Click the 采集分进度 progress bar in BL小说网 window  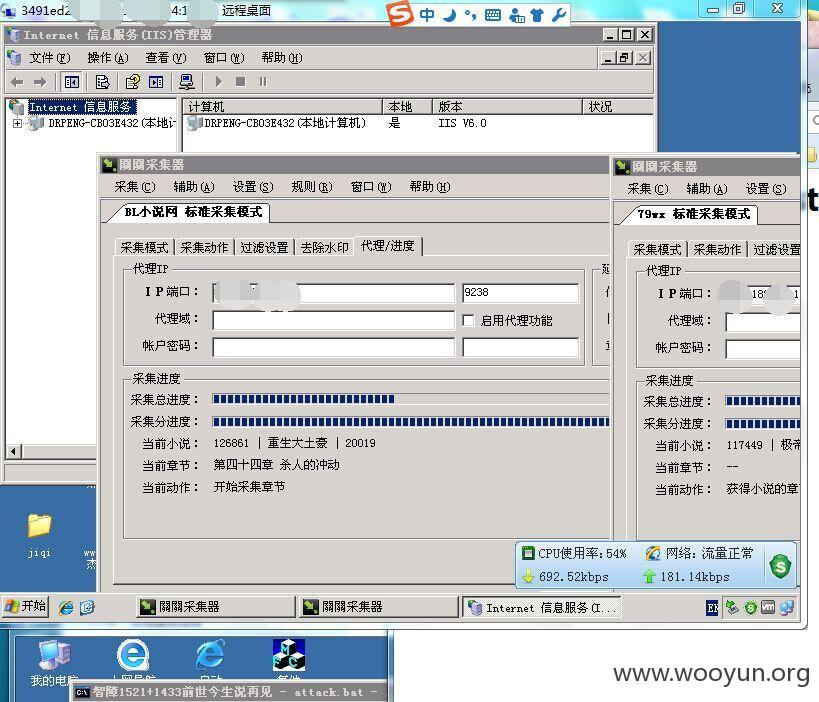coord(411,422)
